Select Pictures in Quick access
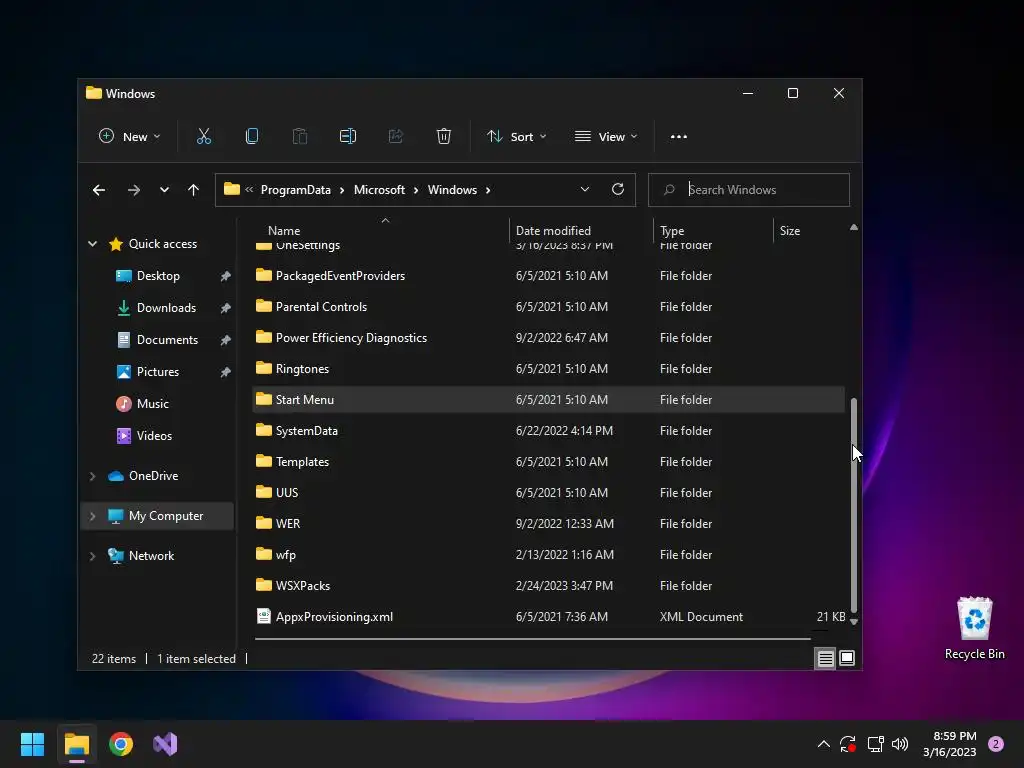This screenshot has height=768, width=1024. 157,372
